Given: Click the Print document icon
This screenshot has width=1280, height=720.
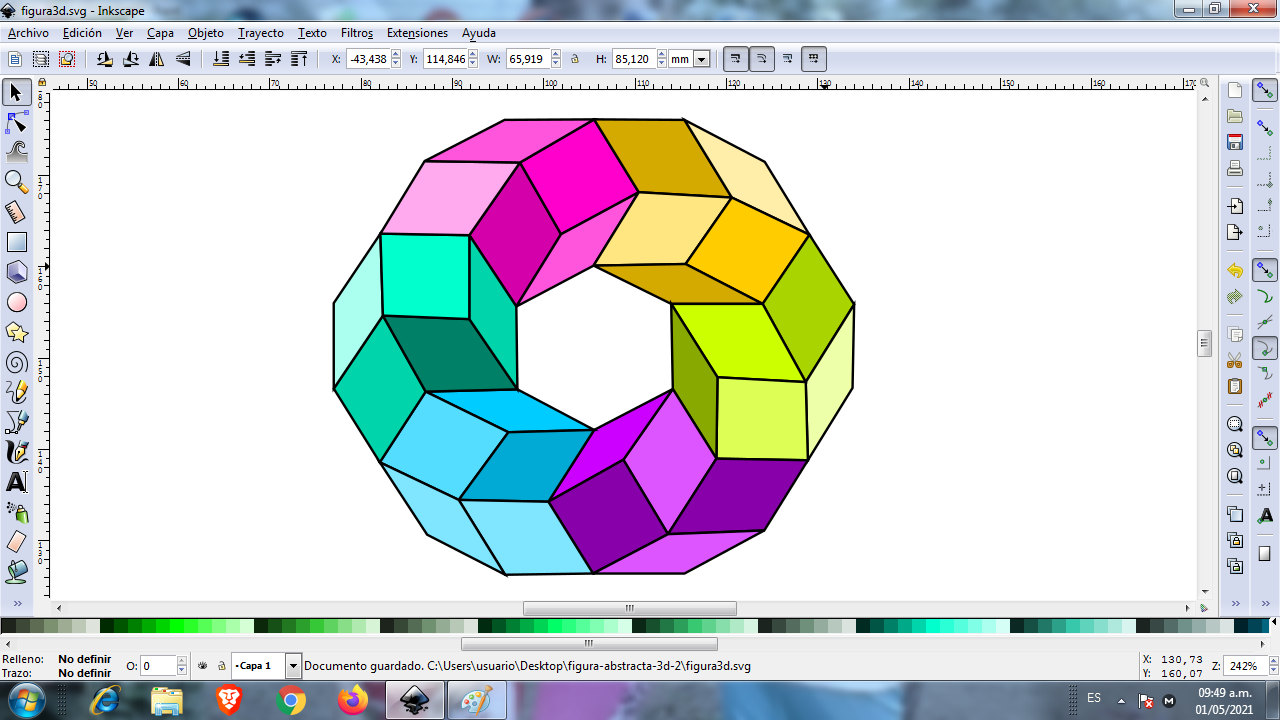Looking at the screenshot, I should coord(1235,168).
